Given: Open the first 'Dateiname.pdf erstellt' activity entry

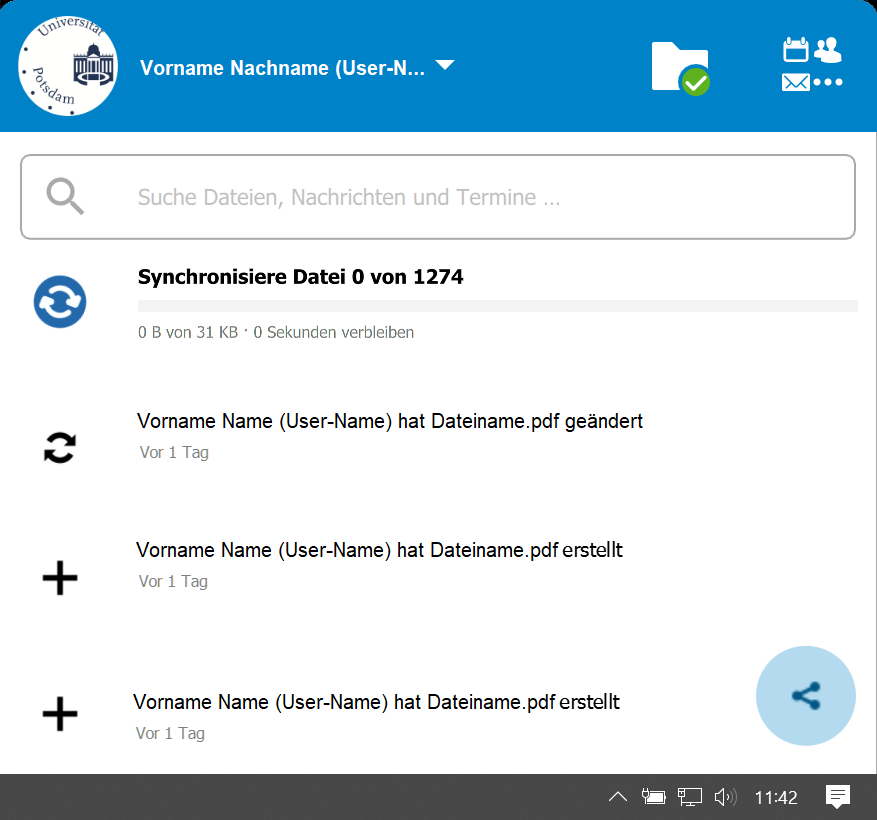Looking at the screenshot, I should pyautogui.click(x=380, y=551).
